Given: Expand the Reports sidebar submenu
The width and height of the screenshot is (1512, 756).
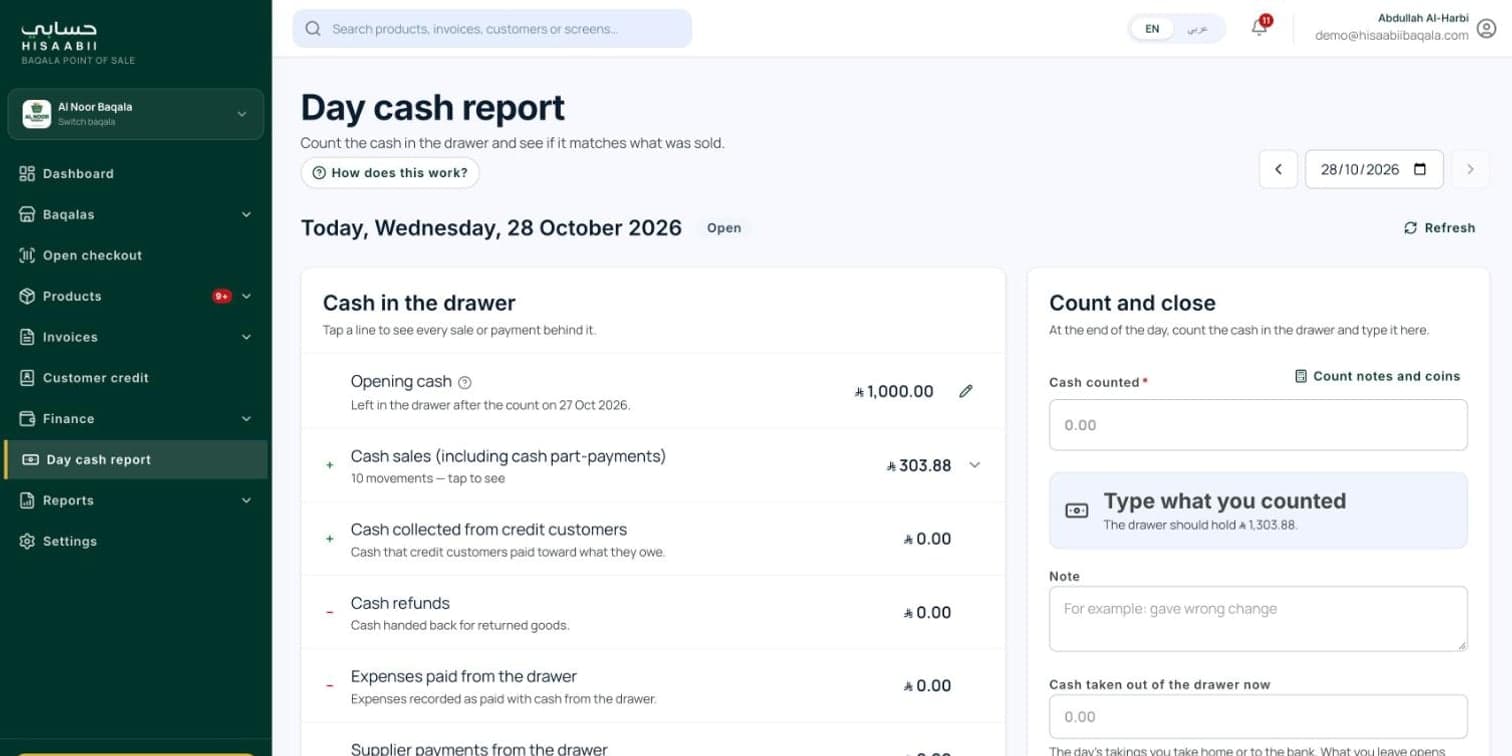Looking at the screenshot, I should 246,500.
